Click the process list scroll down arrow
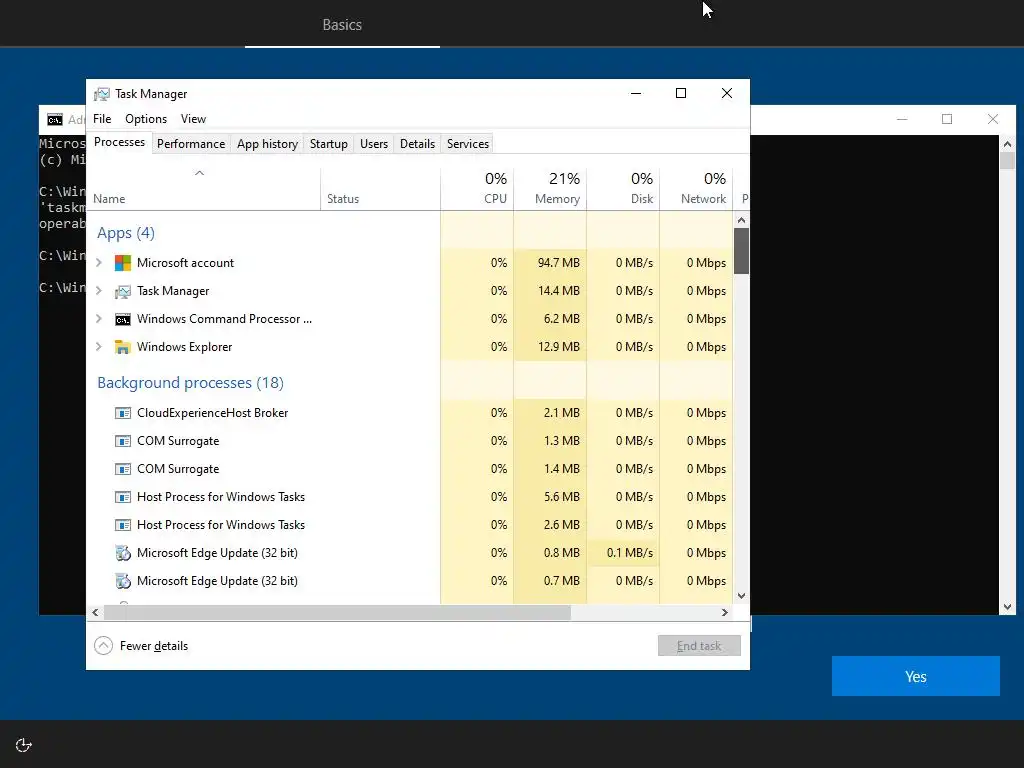 [x=741, y=596]
